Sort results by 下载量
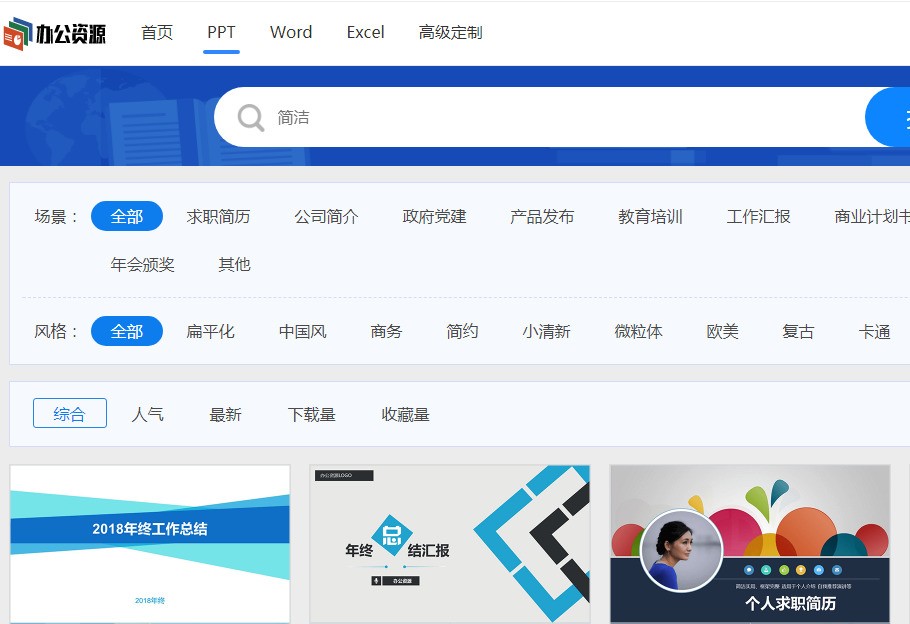The image size is (910, 624). [311, 414]
